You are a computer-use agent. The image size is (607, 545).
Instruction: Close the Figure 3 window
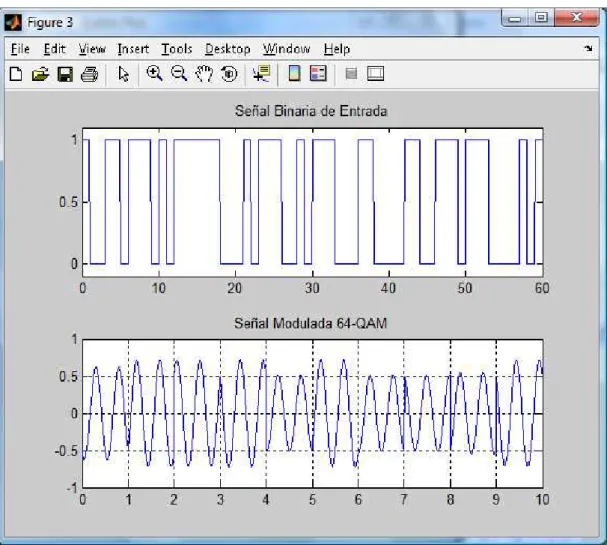[x=576, y=18]
